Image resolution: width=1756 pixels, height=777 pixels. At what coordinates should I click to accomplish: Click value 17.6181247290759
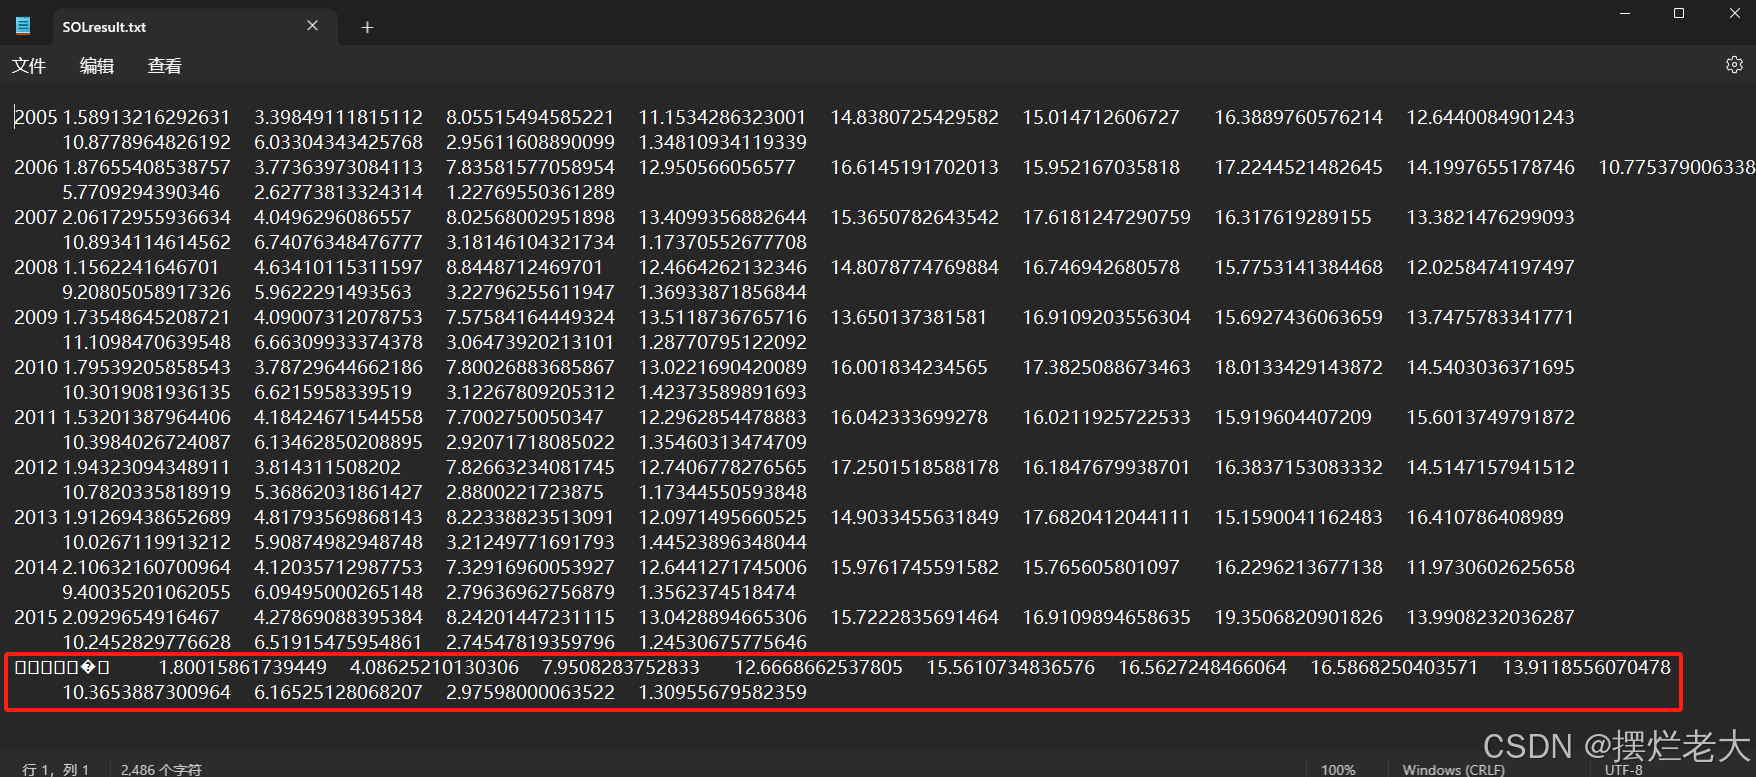coord(1106,217)
